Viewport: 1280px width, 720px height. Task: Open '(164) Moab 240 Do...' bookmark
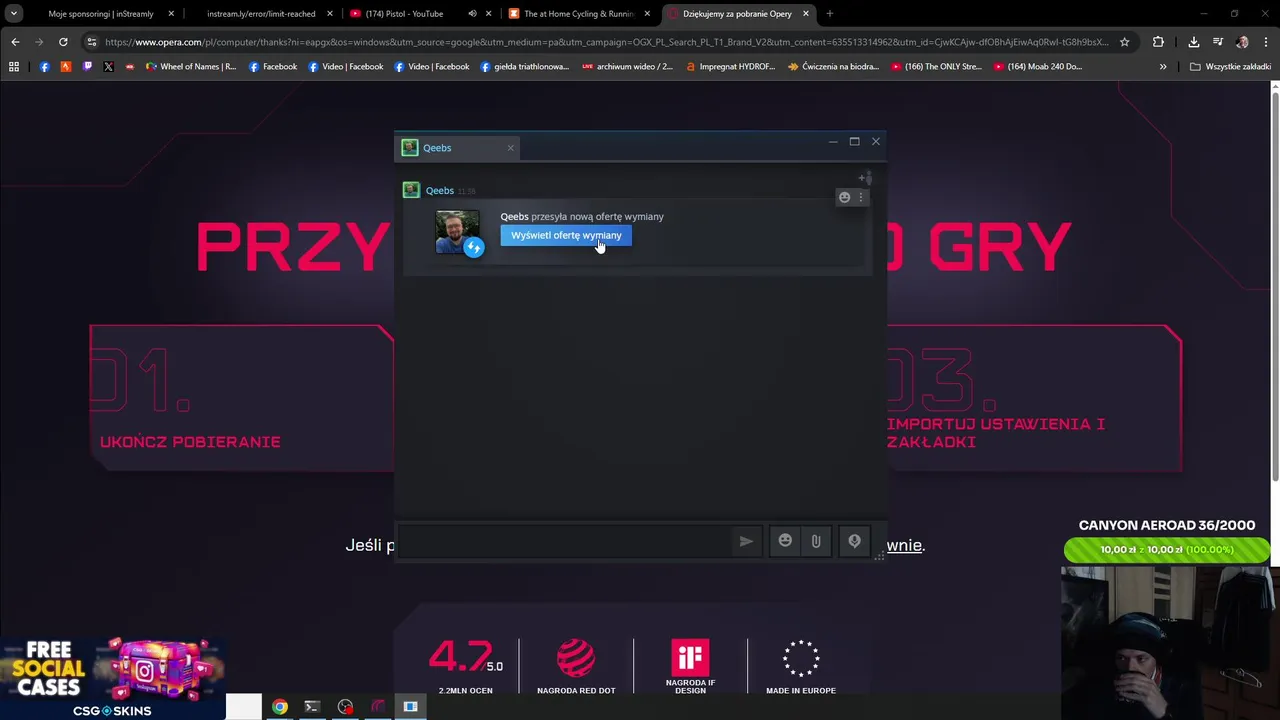pyautogui.click(x=1038, y=67)
